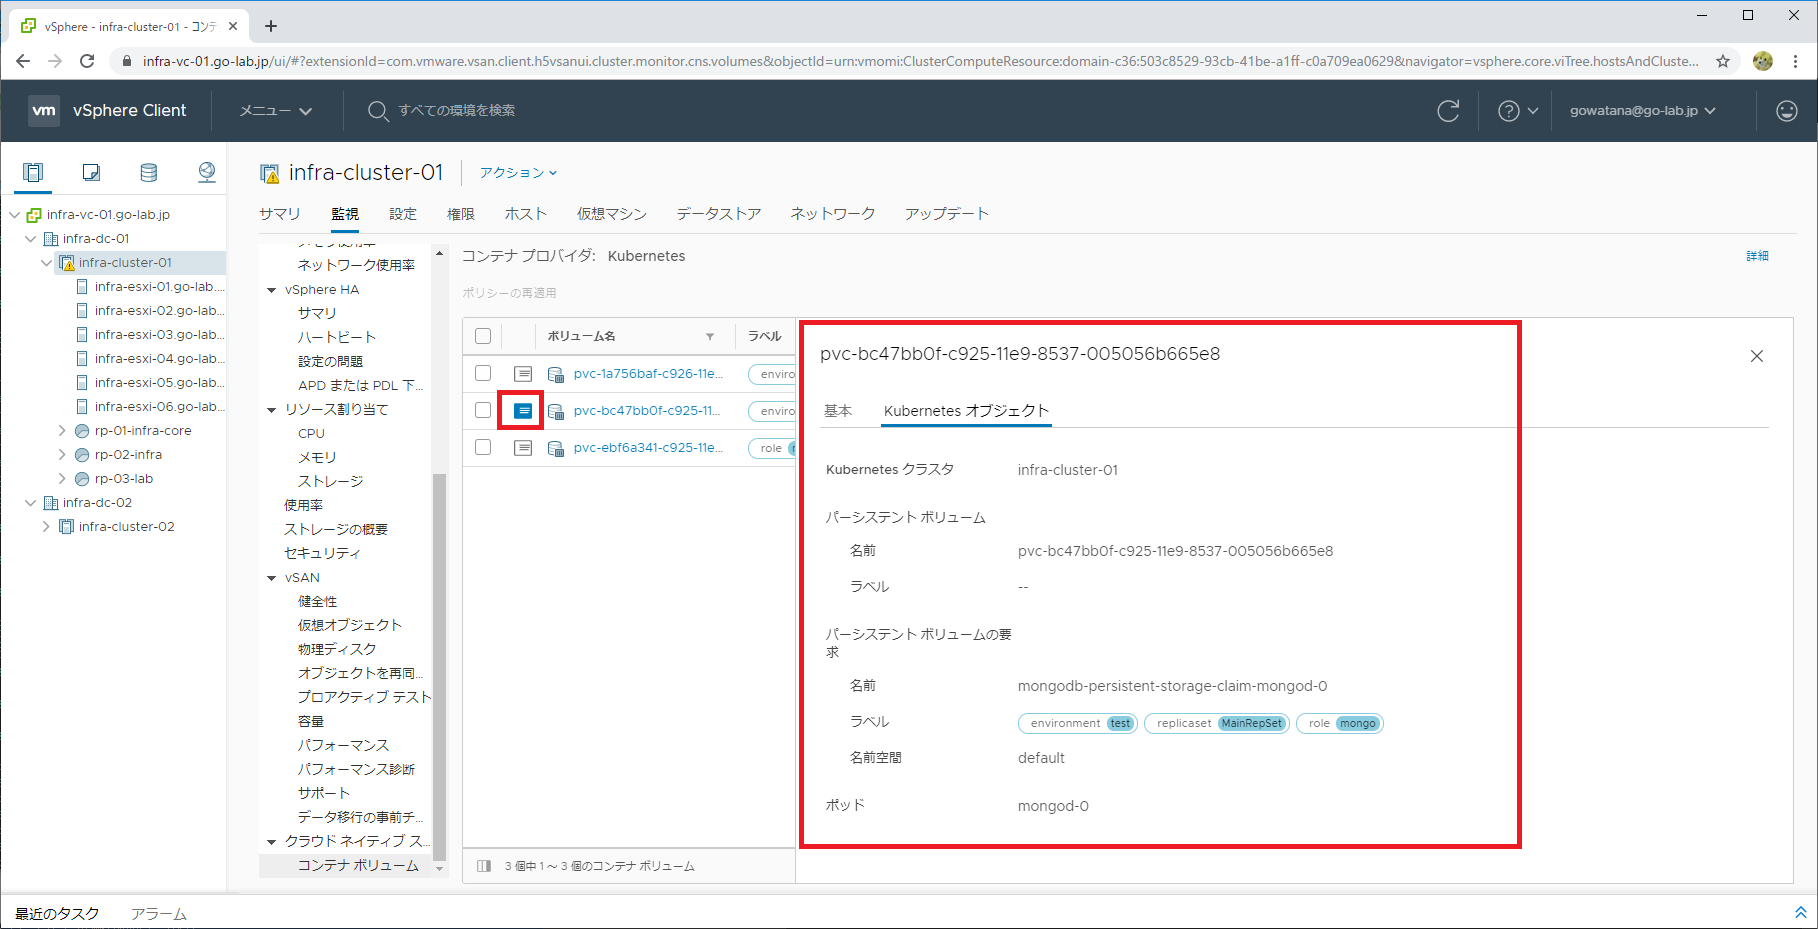Select the rp-03-lab resource pool
This screenshot has height=929, width=1818.
tap(124, 479)
